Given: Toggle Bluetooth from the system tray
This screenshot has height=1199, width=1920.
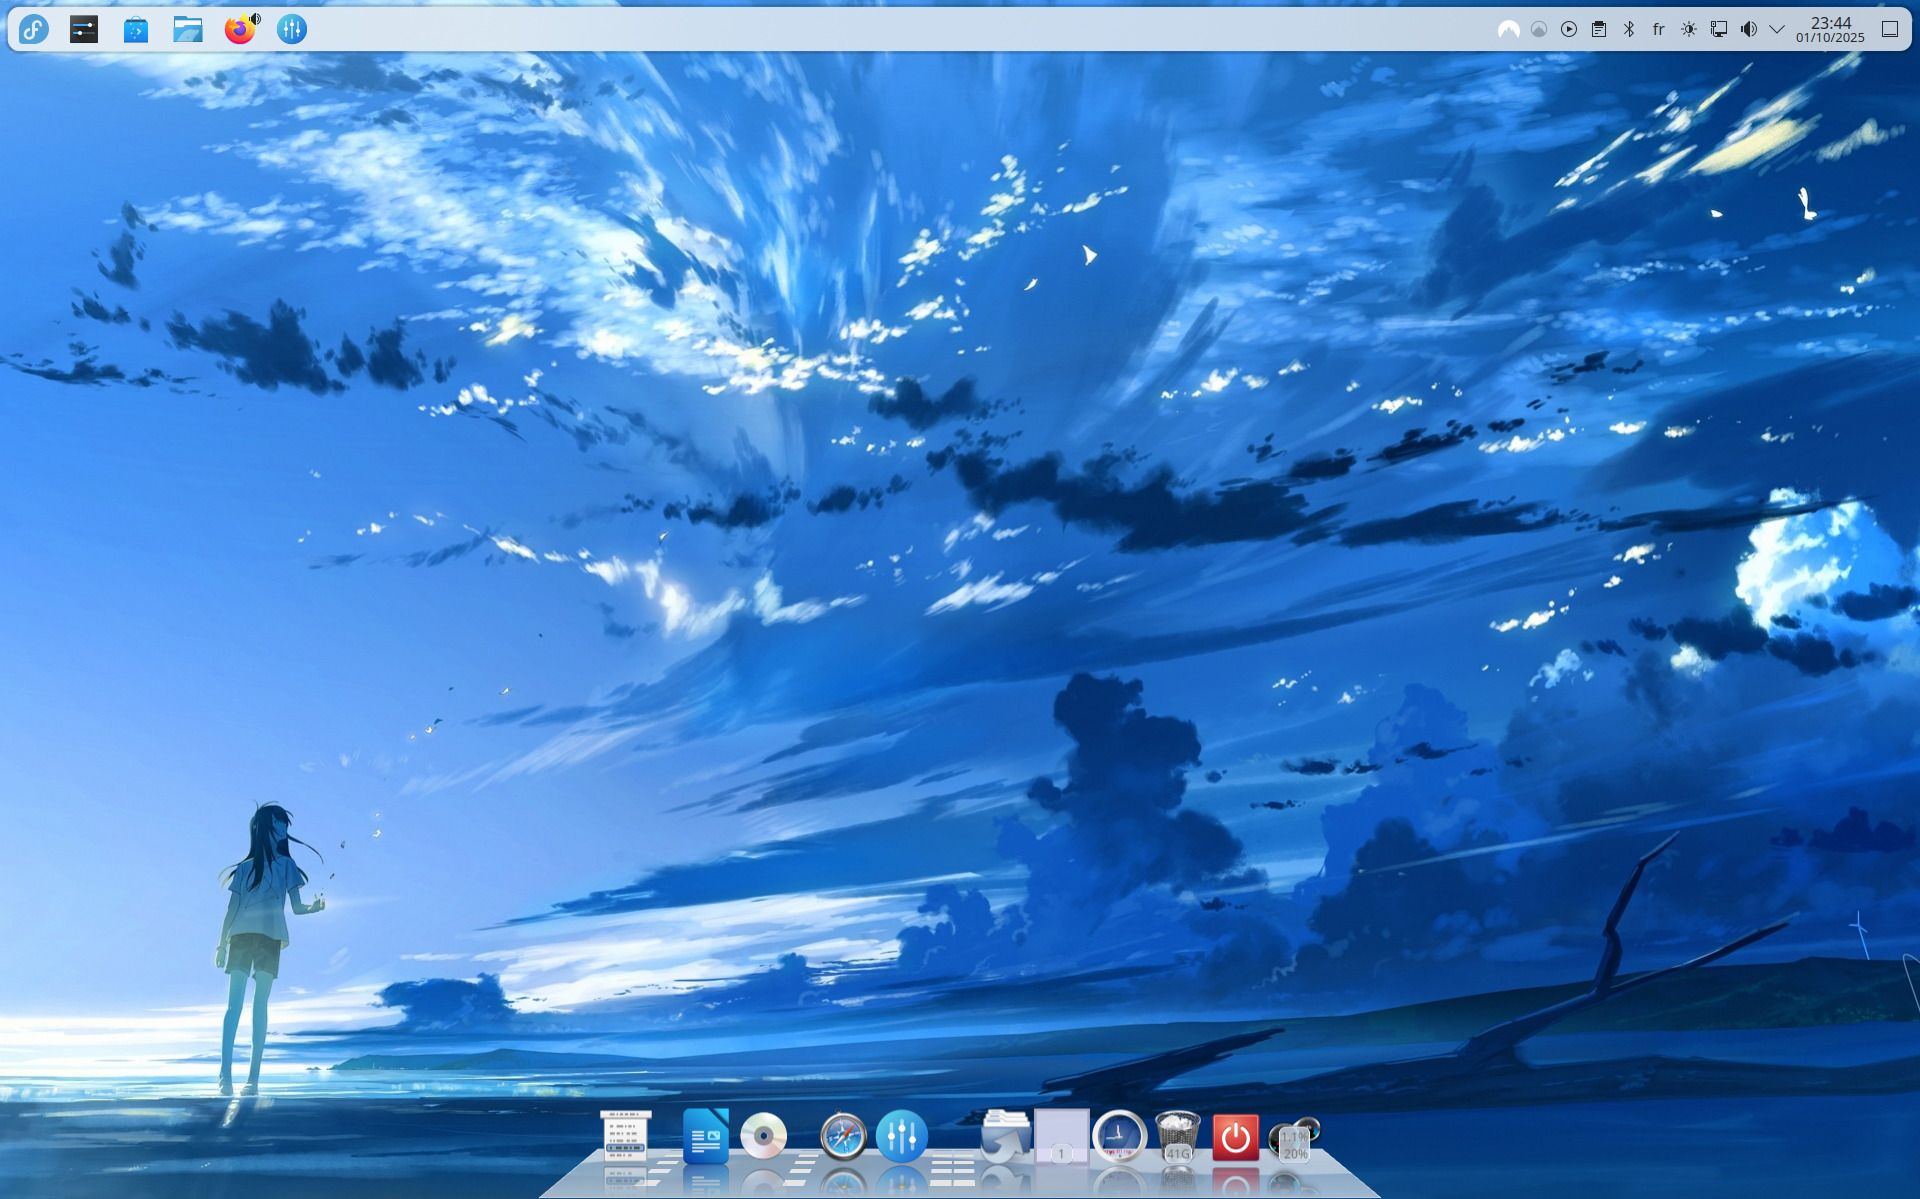Looking at the screenshot, I should coord(1629,29).
